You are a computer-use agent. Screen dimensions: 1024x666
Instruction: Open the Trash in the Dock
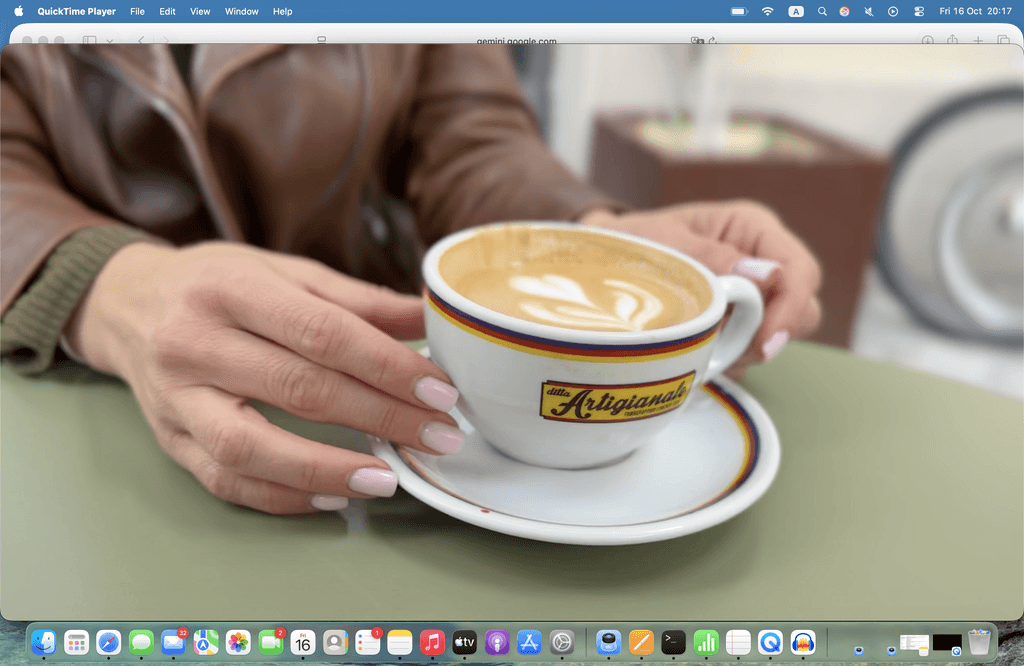[979, 642]
